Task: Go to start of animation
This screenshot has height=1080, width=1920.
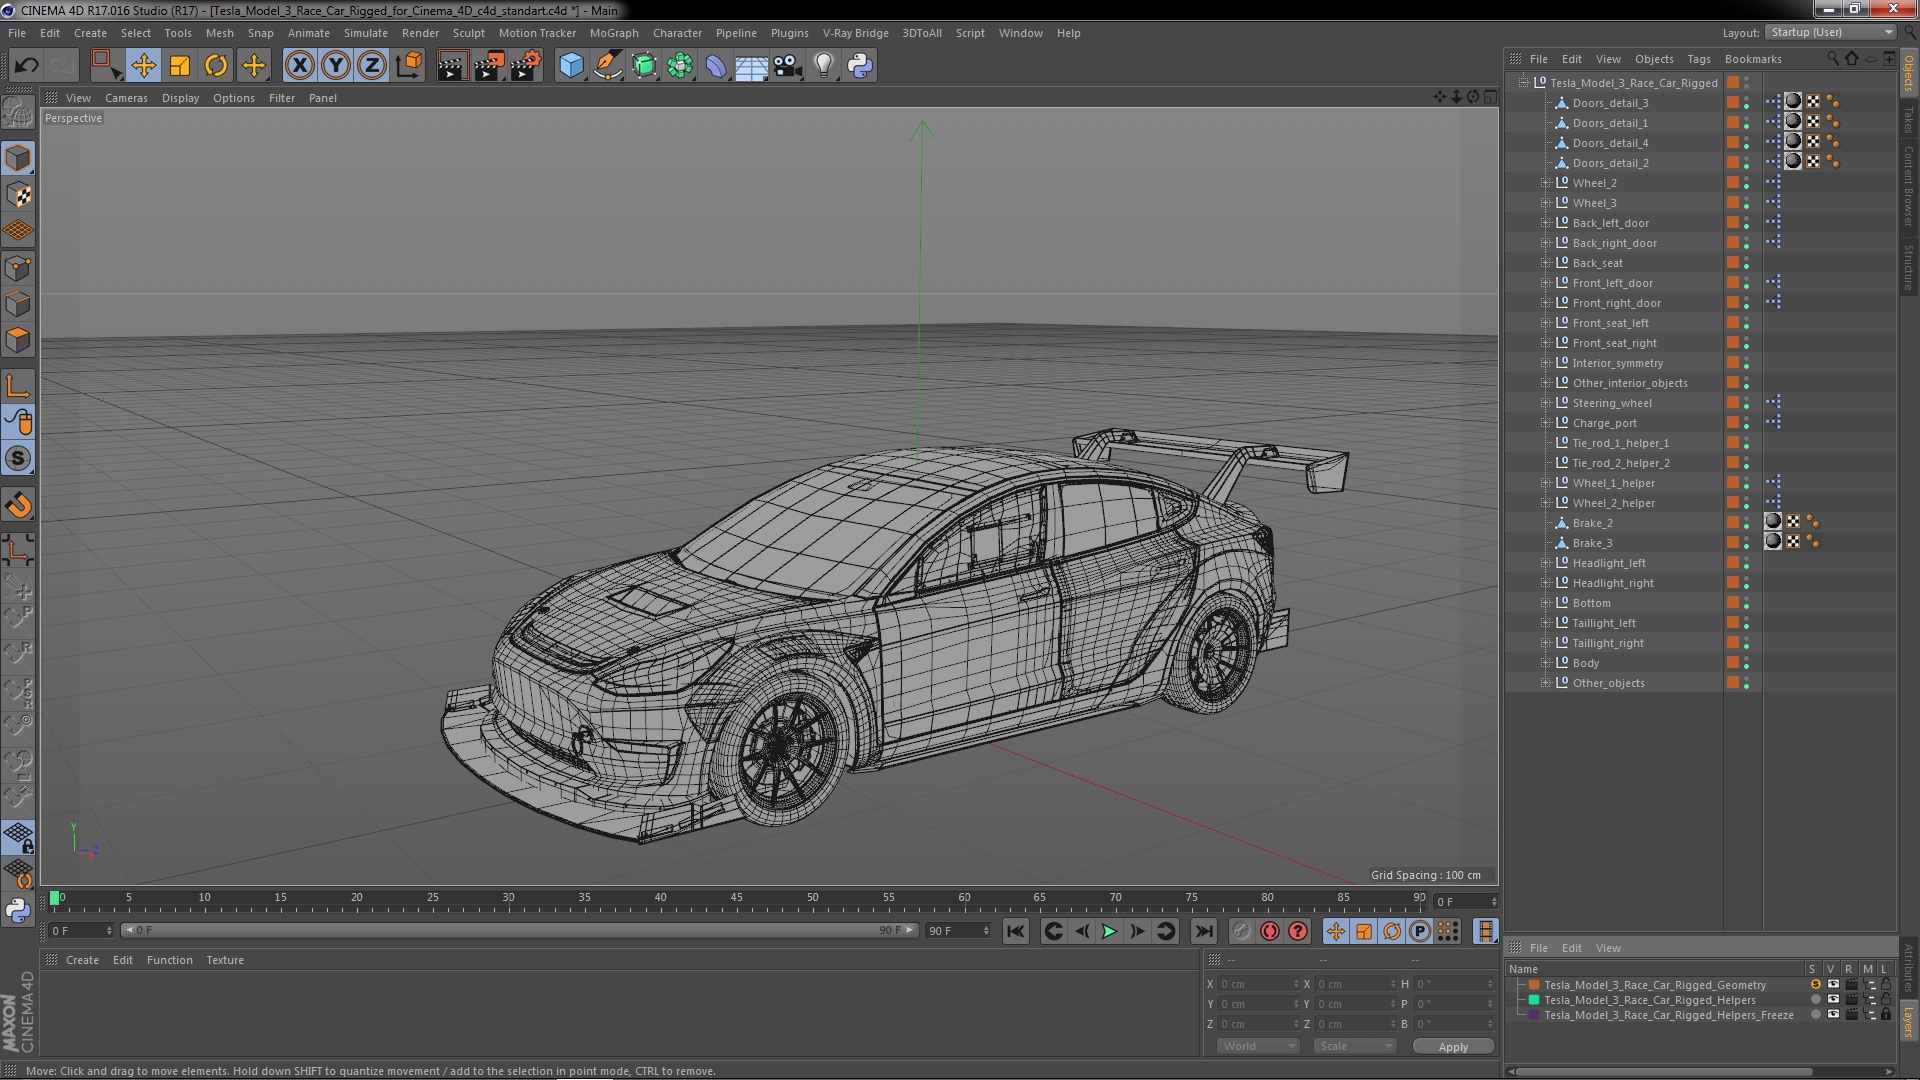Action: click(1015, 931)
